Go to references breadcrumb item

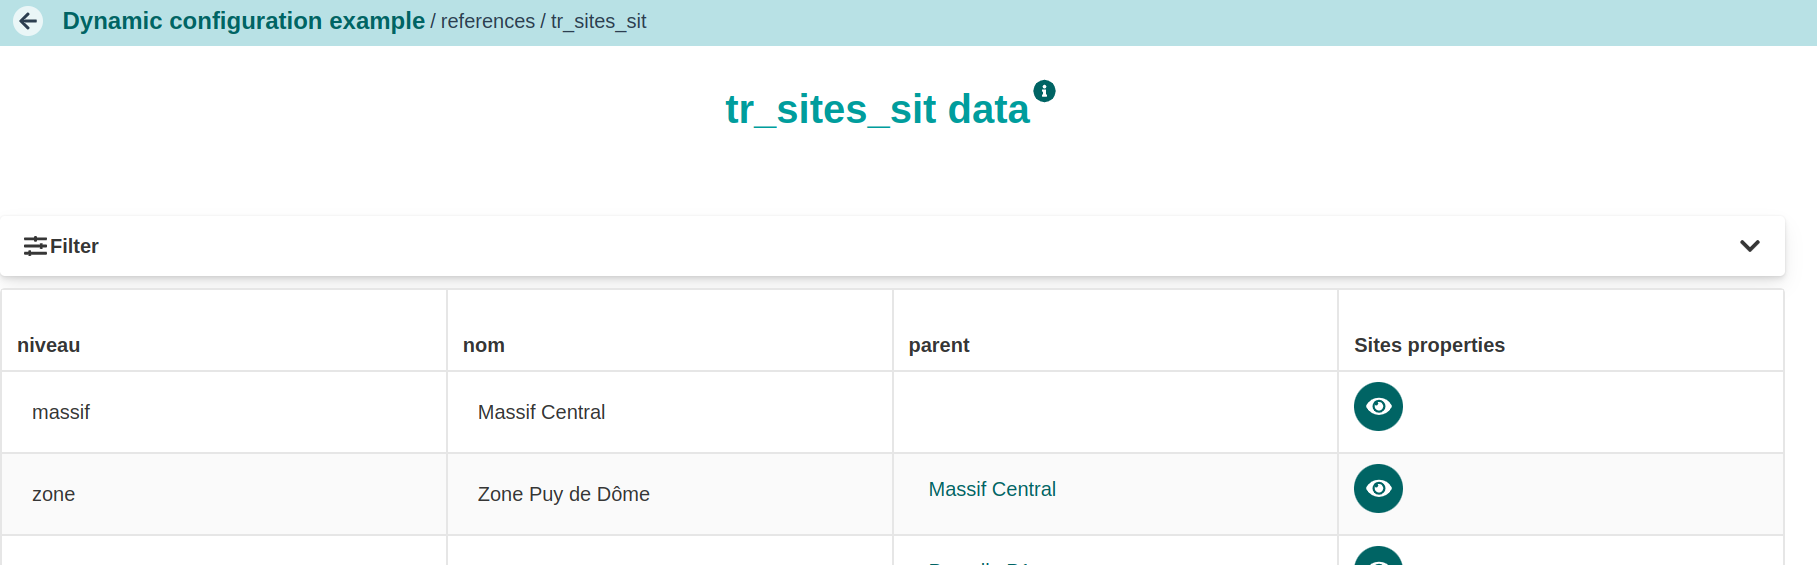click(x=488, y=21)
